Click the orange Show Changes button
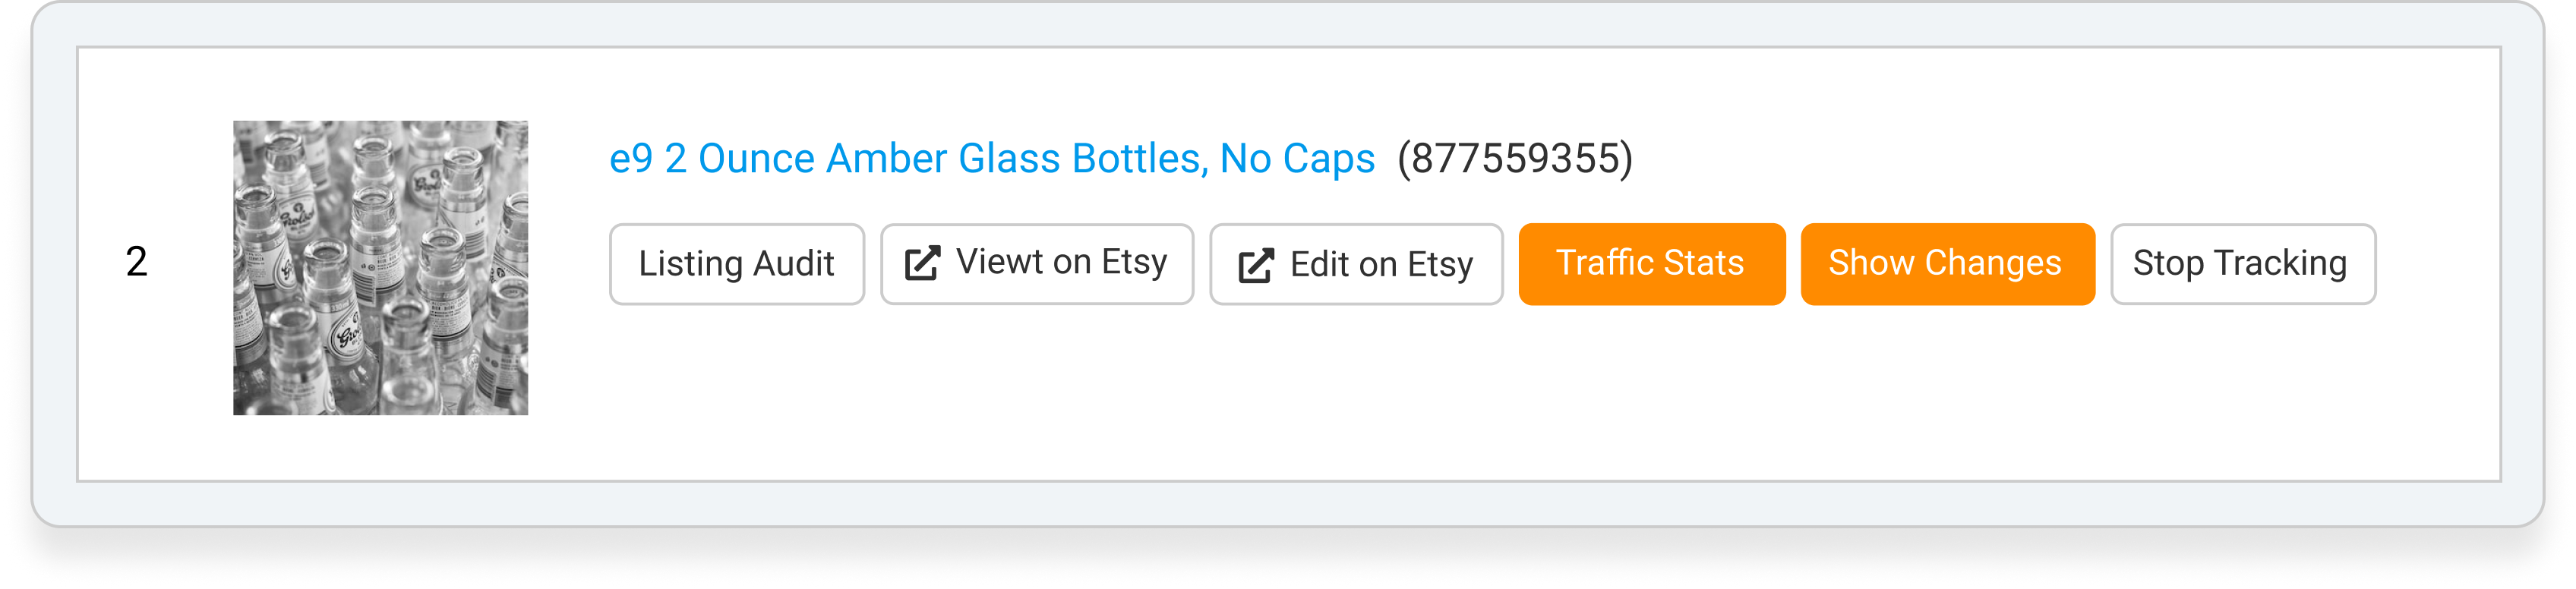 point(1947,264)
